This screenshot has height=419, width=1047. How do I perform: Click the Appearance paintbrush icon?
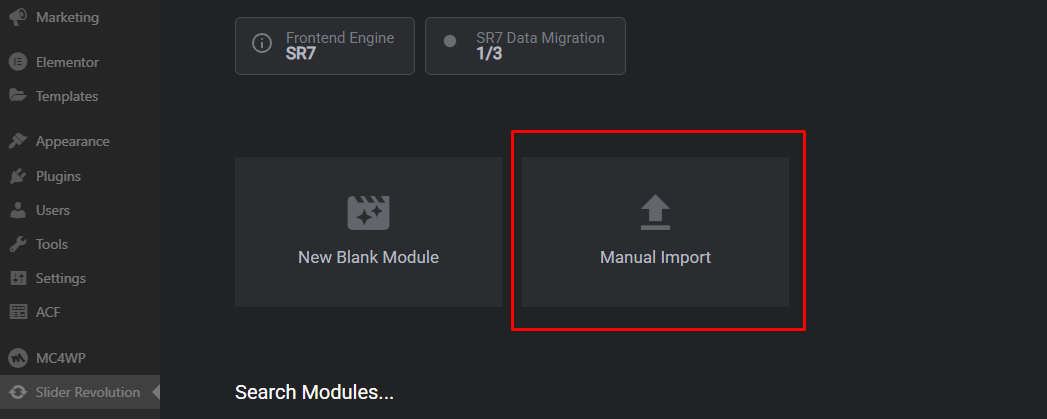pyautogui.click(x=17, y=141)
